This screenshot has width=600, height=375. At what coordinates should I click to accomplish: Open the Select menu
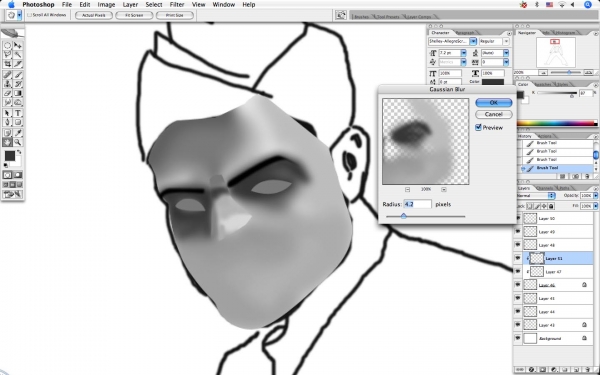pos(154,5)
